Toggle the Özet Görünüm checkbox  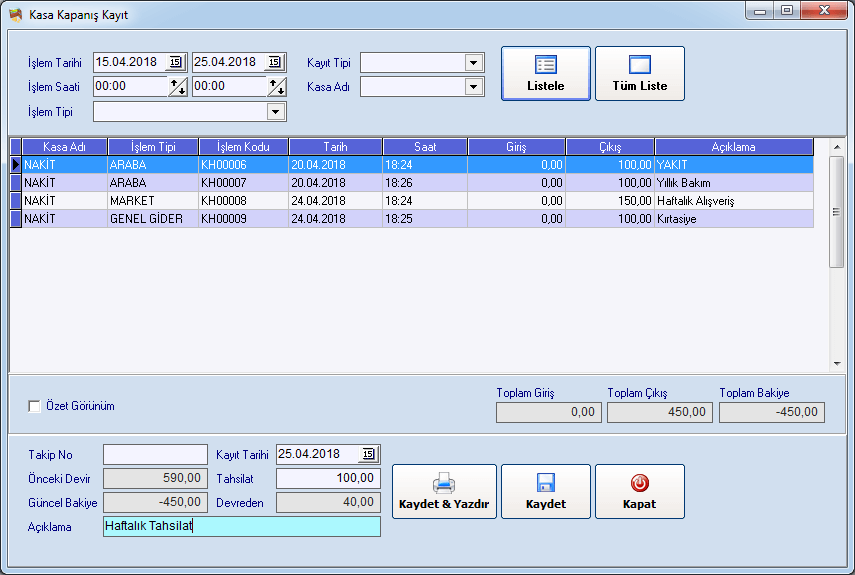pyautogui.click(x=34, y=407)
